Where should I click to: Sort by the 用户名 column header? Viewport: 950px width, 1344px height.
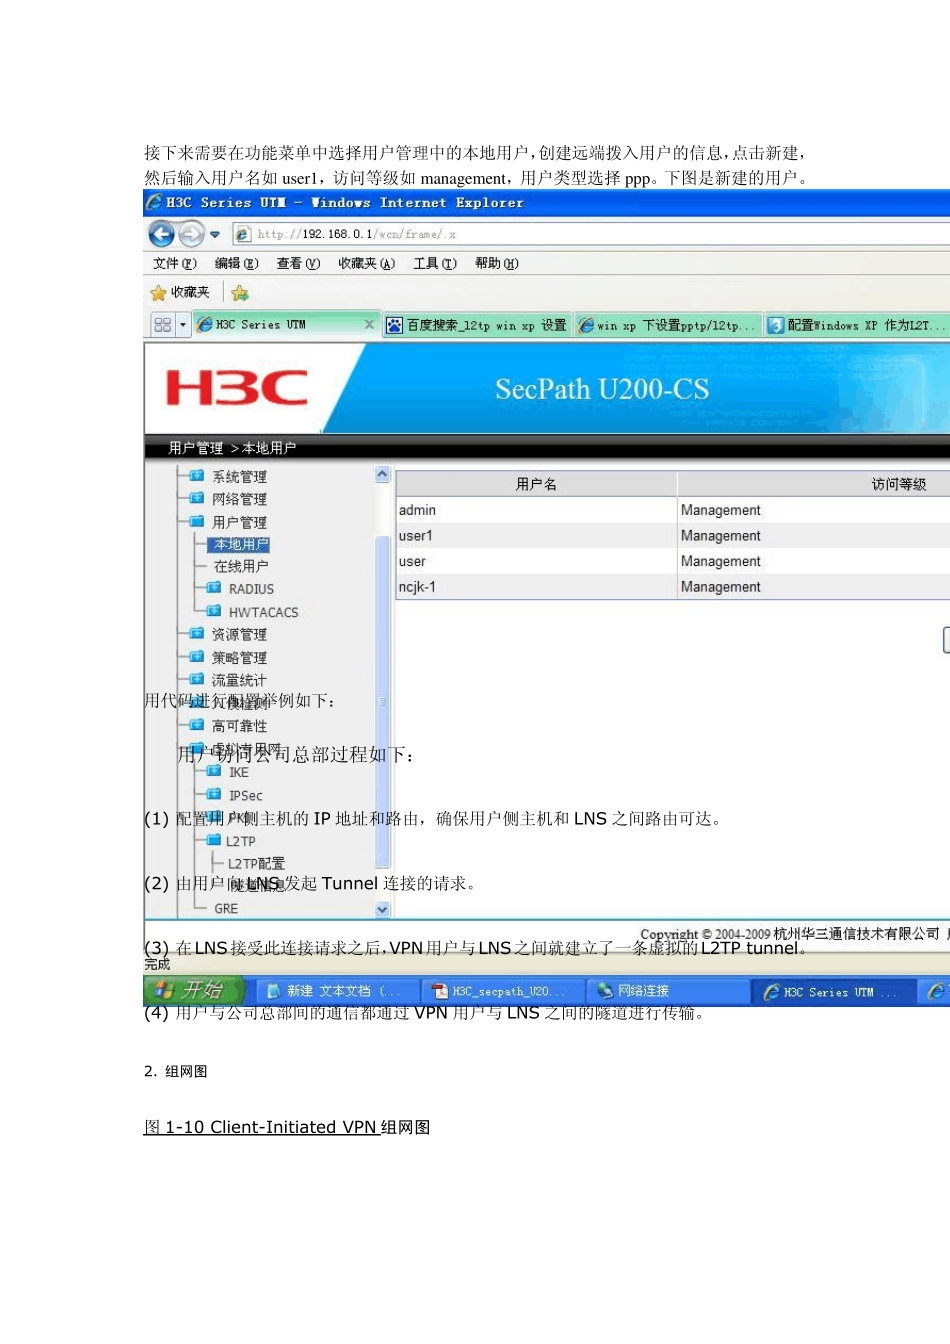536,484
